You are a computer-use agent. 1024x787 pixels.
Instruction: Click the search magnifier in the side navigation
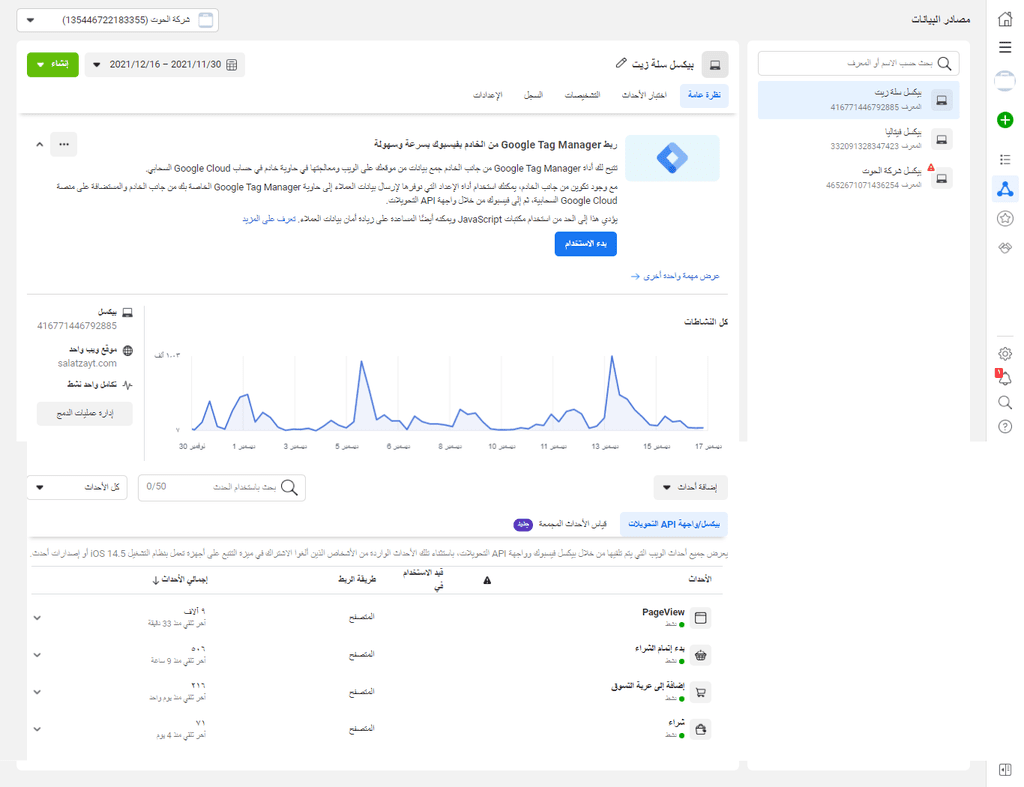pos(1005,402)
